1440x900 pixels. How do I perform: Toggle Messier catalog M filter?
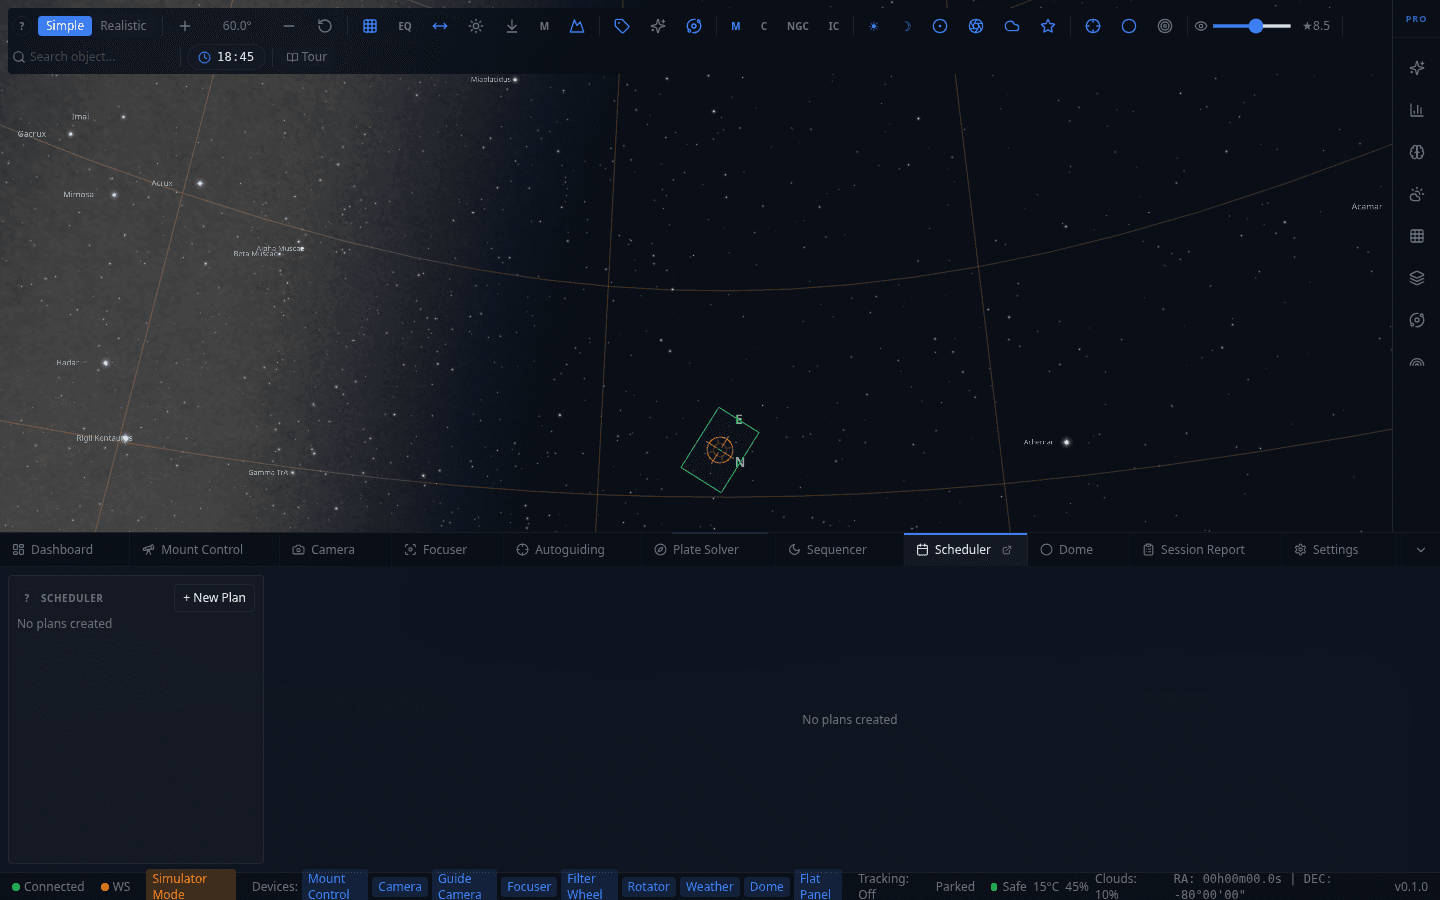(x=736, y=26)
